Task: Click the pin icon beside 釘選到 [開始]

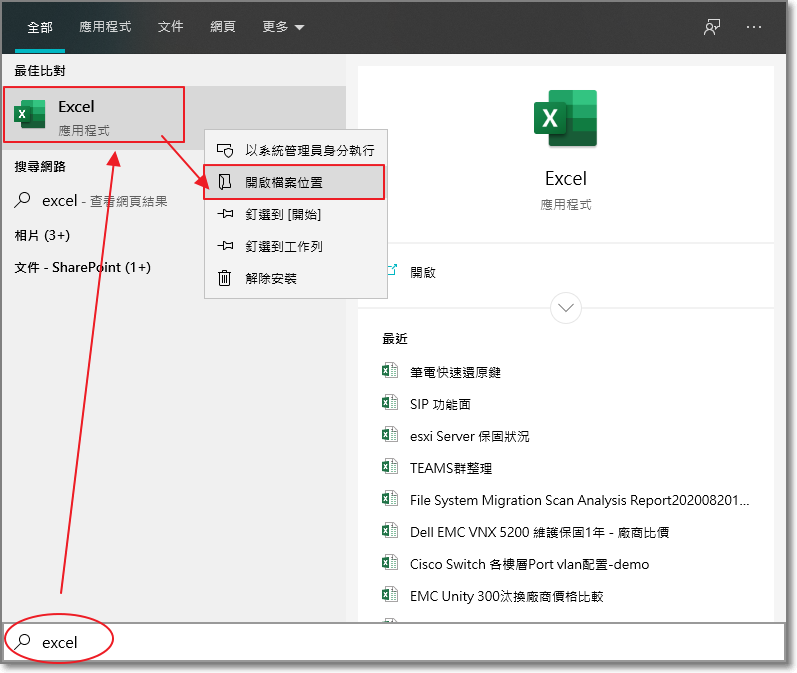Action: point(225,214)
